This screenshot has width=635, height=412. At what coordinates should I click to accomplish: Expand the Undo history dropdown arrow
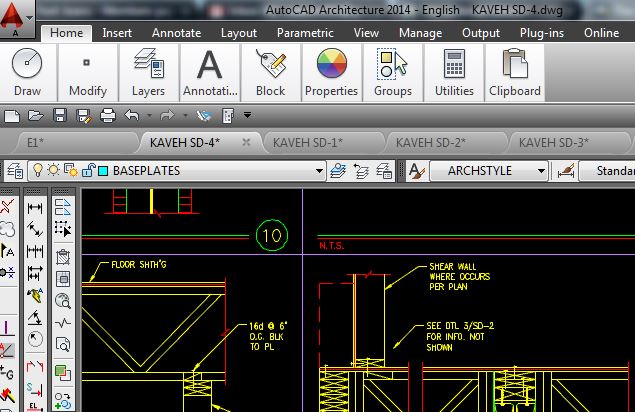pos(149,116)
